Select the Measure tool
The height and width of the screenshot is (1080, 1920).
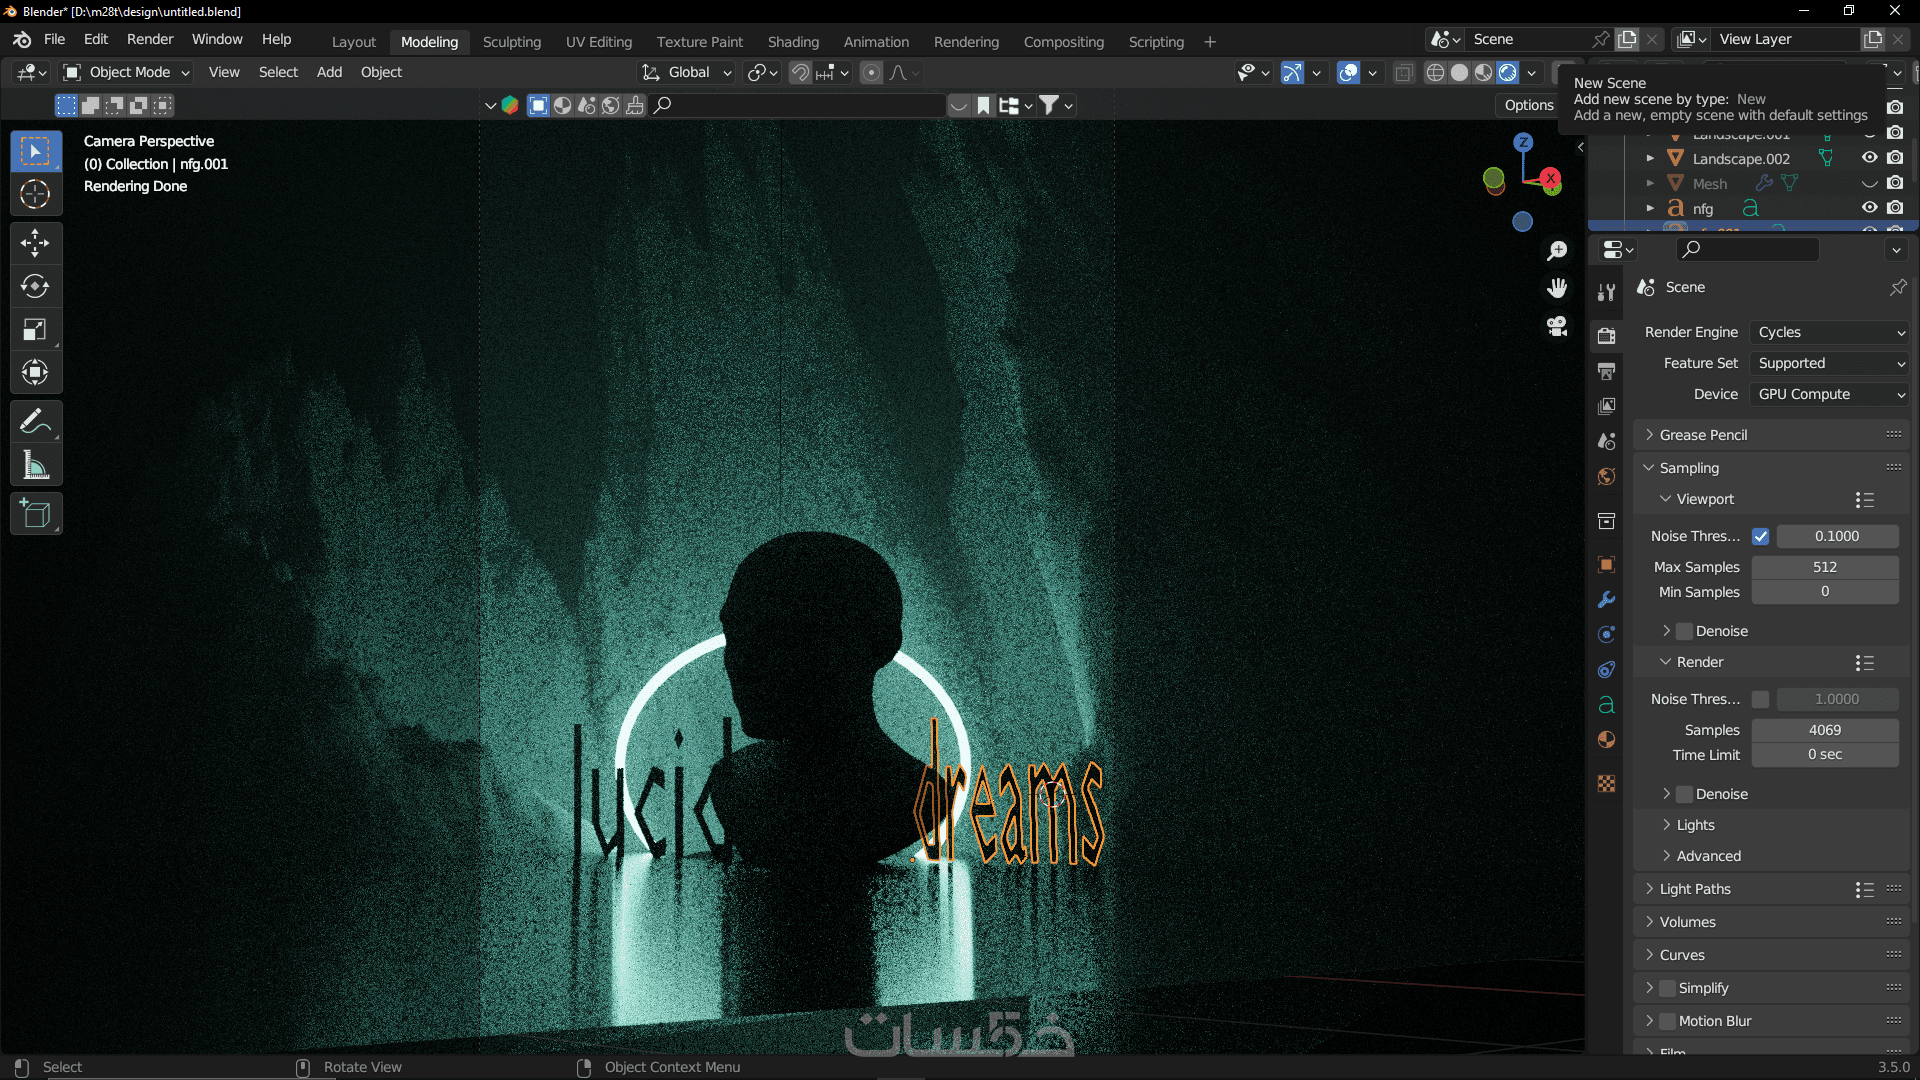pyautogui.click(x=35, y=465)
